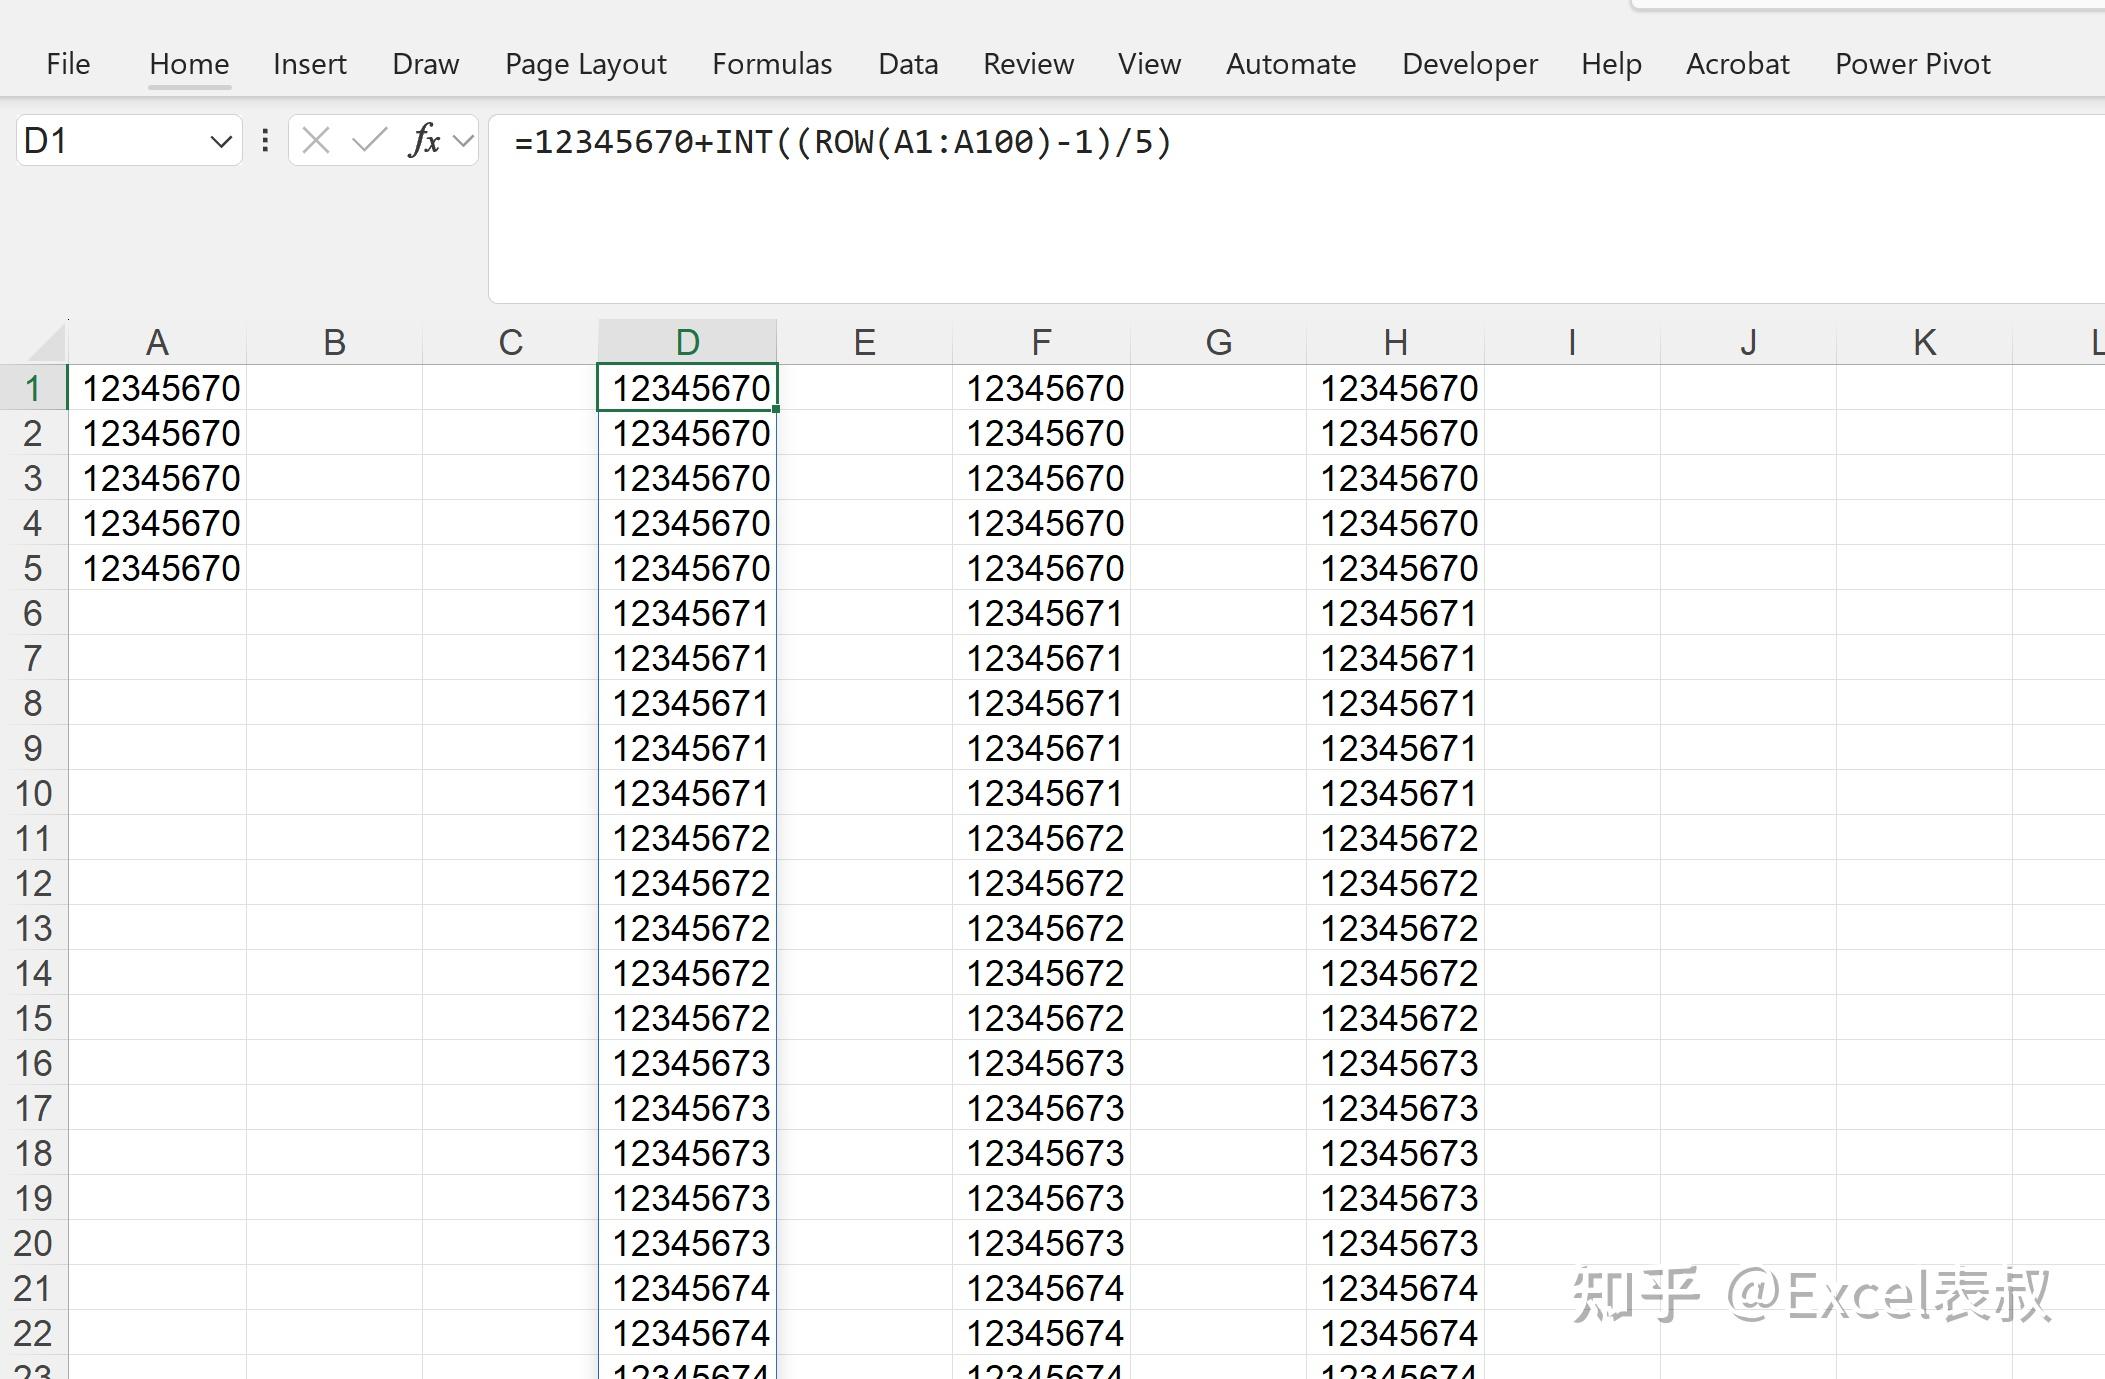Cancel cell entry with the X icon
Viewport: 2105px width, 1379px height.
(x=315, y=140)
